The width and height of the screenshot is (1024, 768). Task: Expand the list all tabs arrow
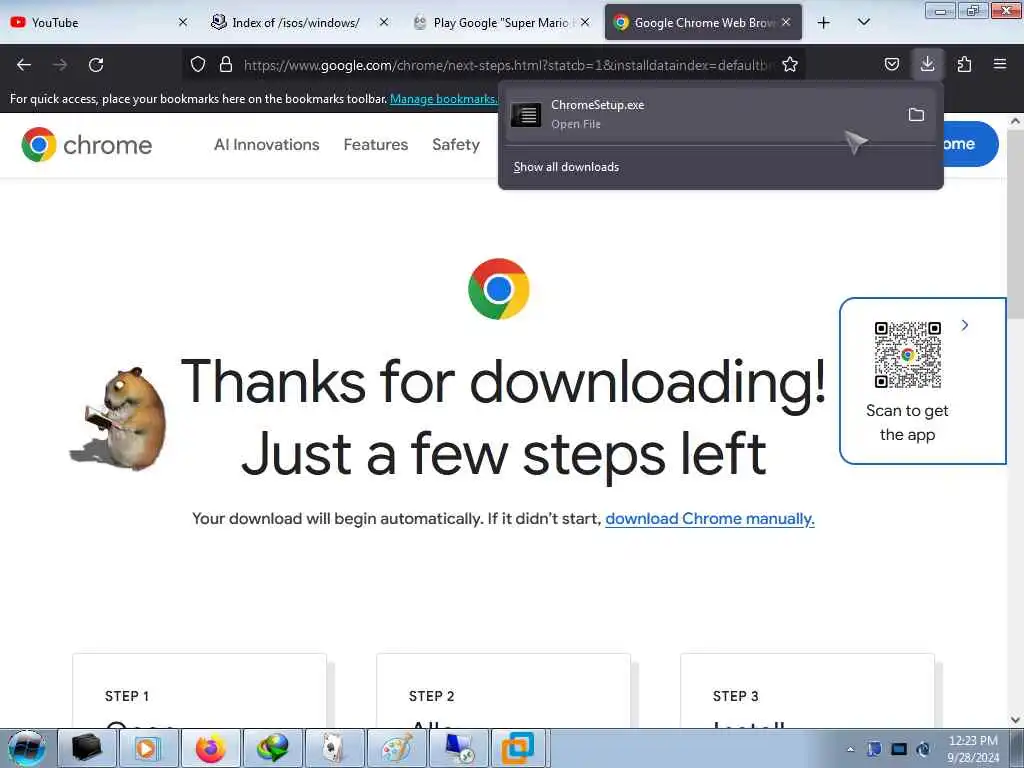click(x=863, y=23)
